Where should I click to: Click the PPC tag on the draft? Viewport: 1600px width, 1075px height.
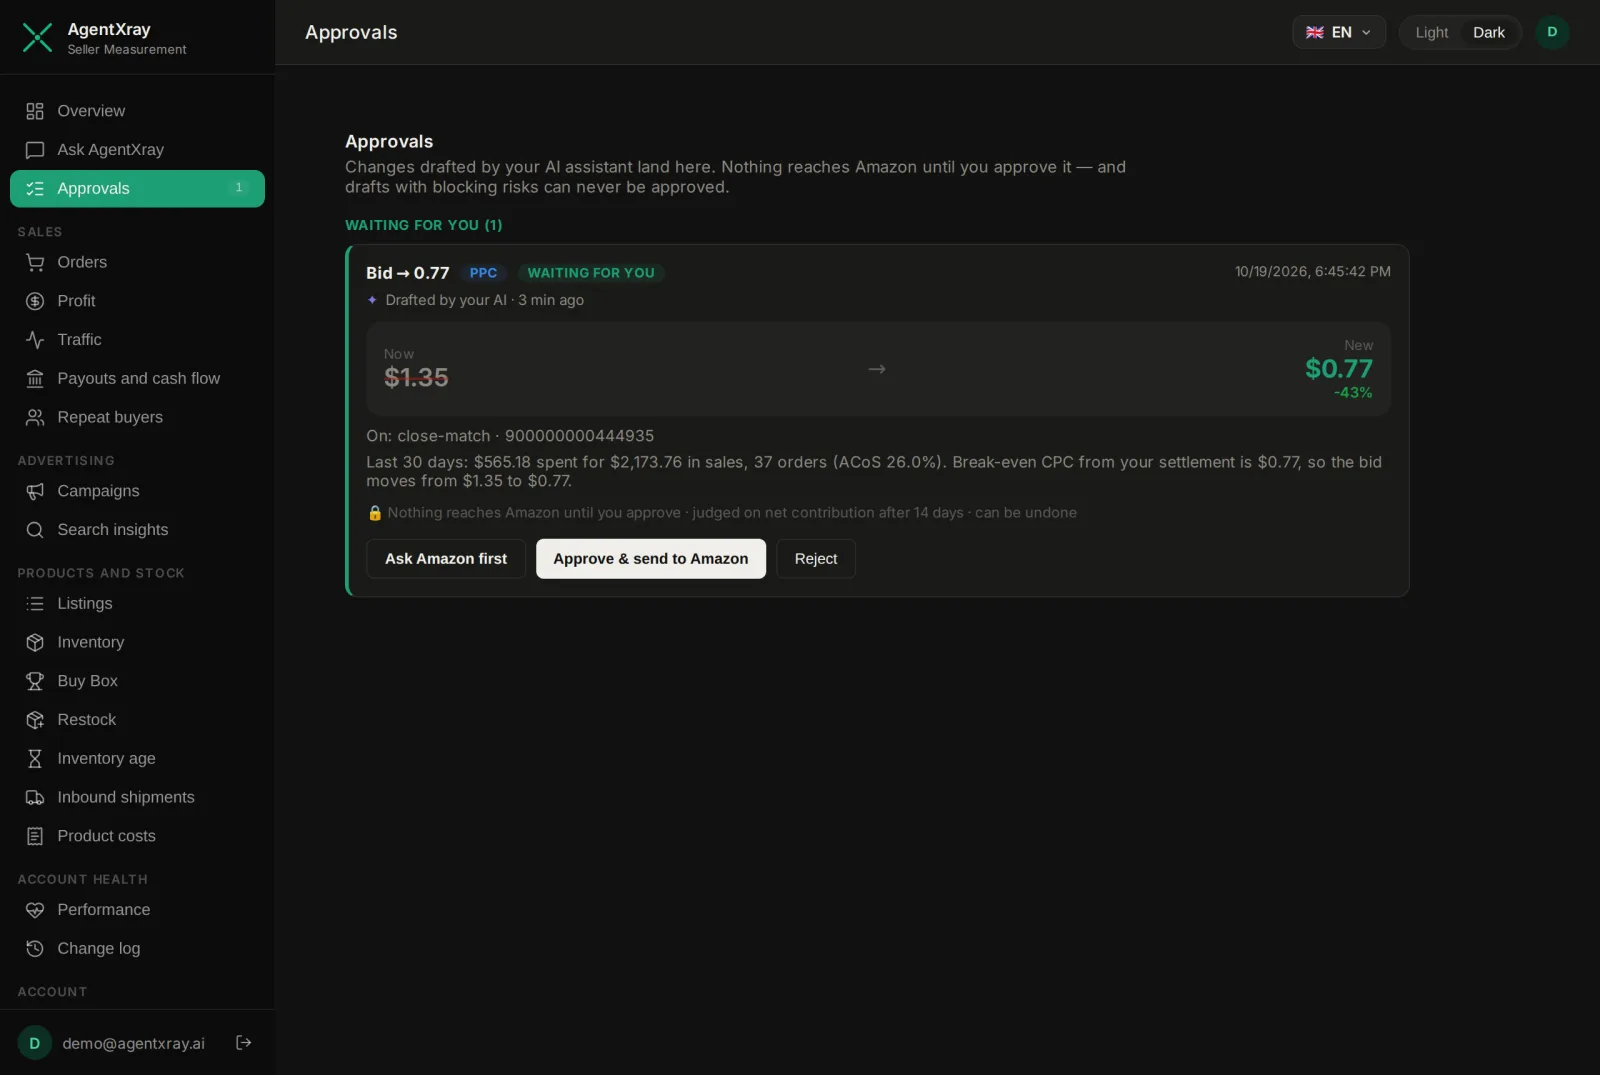(483, 273)
